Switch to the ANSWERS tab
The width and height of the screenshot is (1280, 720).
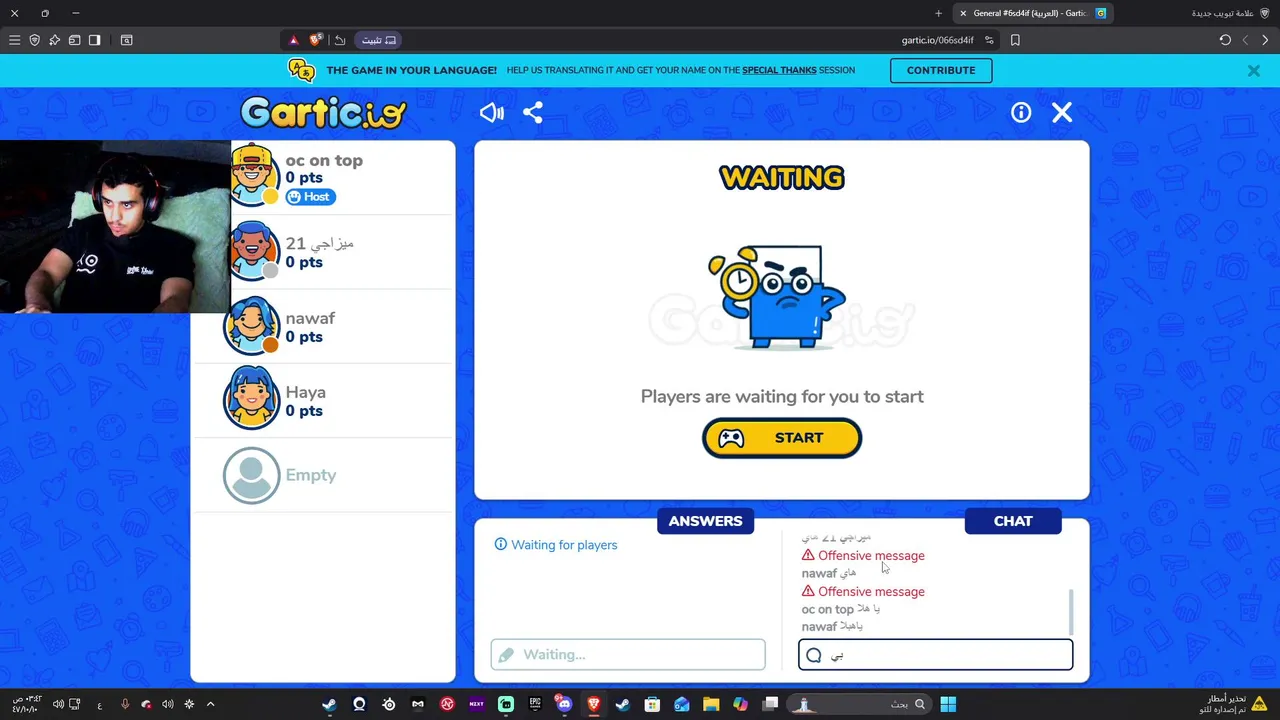[x=705, y=521]
